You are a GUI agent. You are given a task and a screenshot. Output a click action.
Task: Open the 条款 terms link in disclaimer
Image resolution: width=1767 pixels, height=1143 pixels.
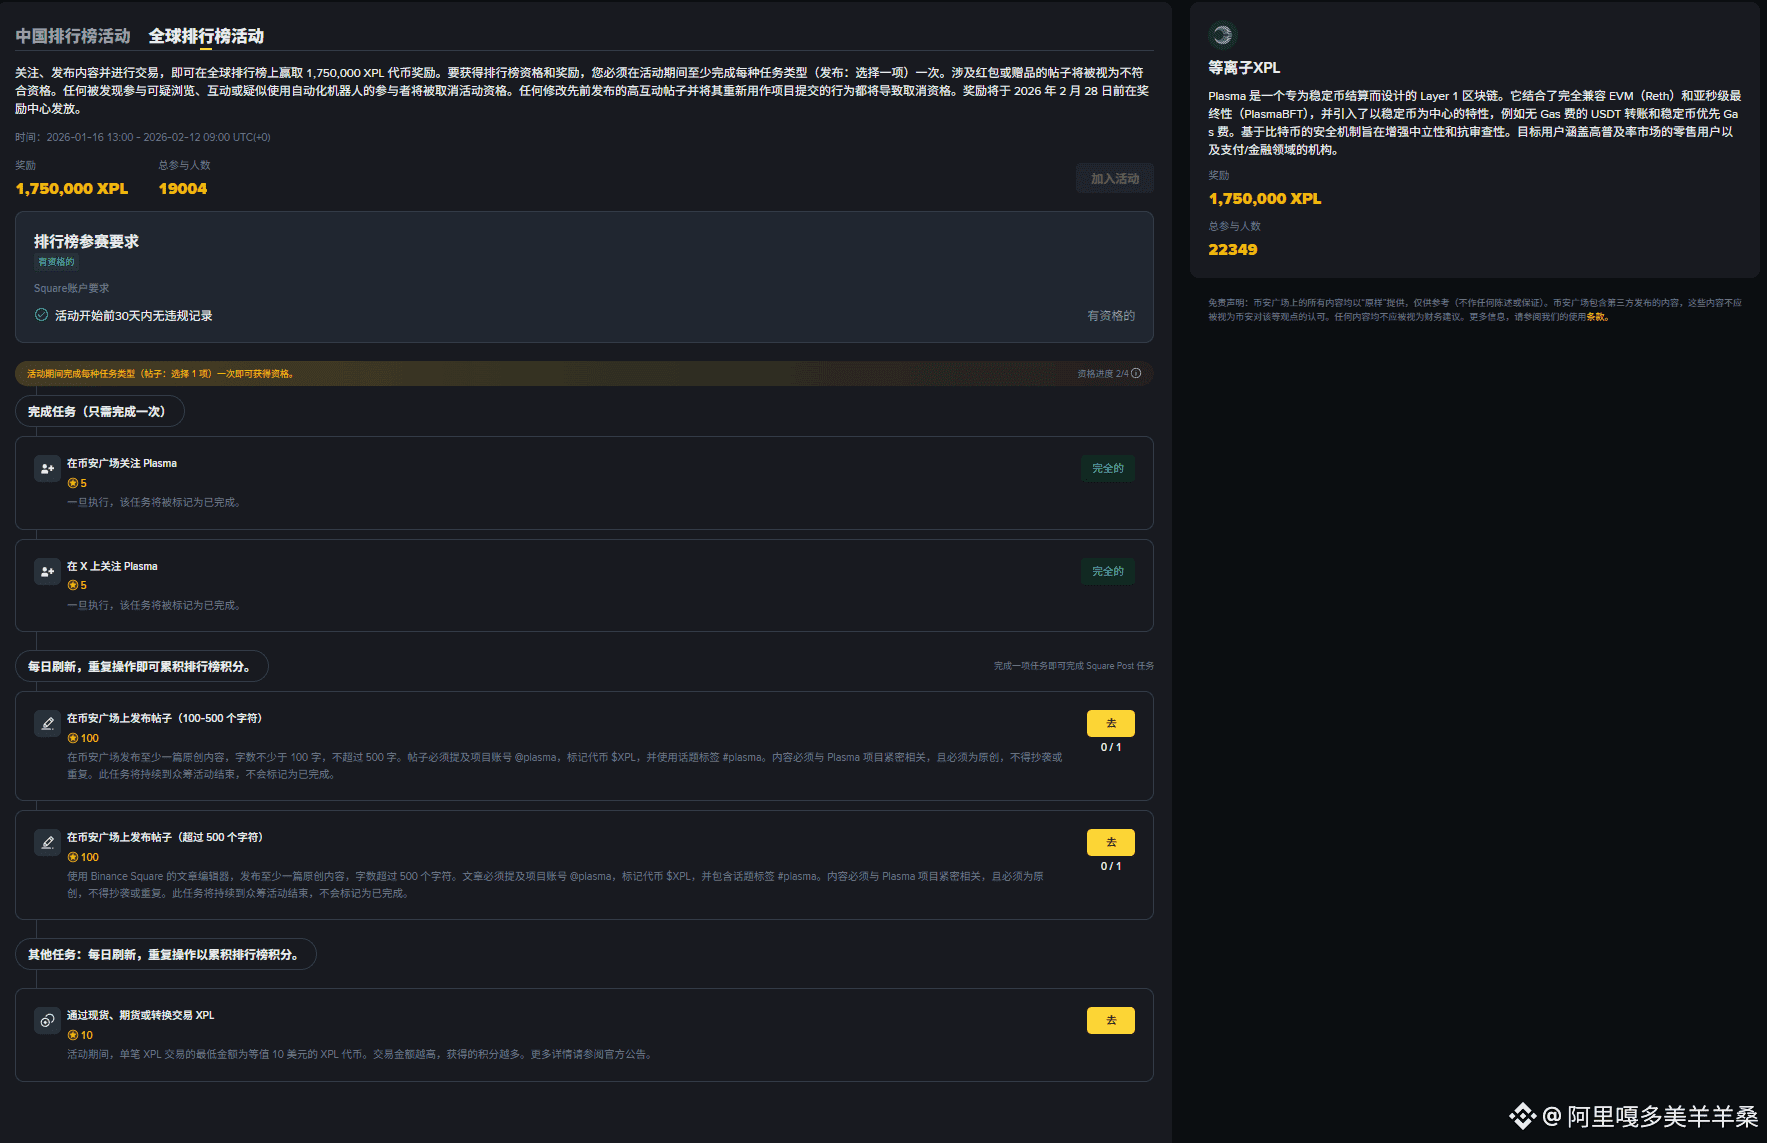pos(1596,317)
